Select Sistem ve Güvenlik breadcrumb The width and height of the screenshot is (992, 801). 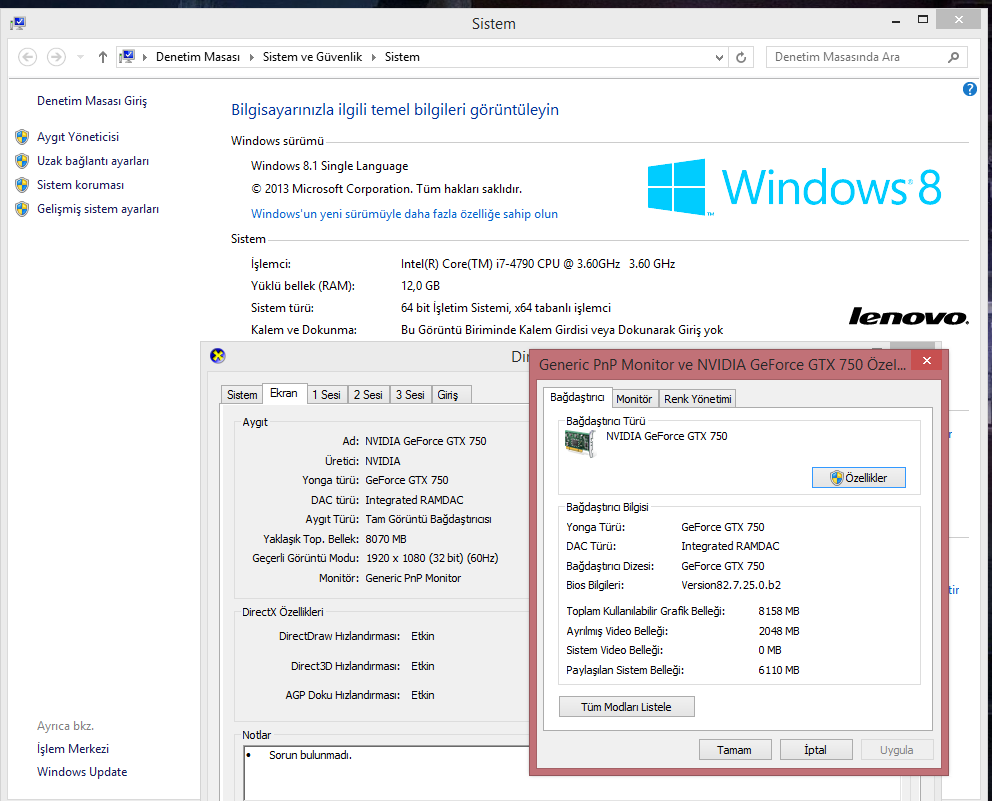click(313, 57)
